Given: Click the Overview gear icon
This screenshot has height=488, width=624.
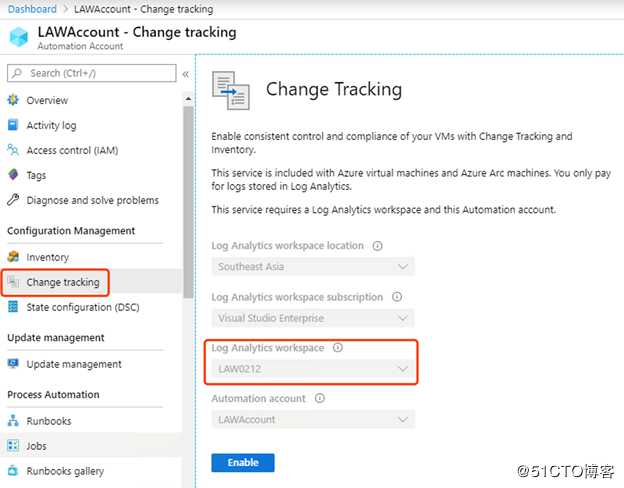Looking at the screenshot, I should point(13,100).
